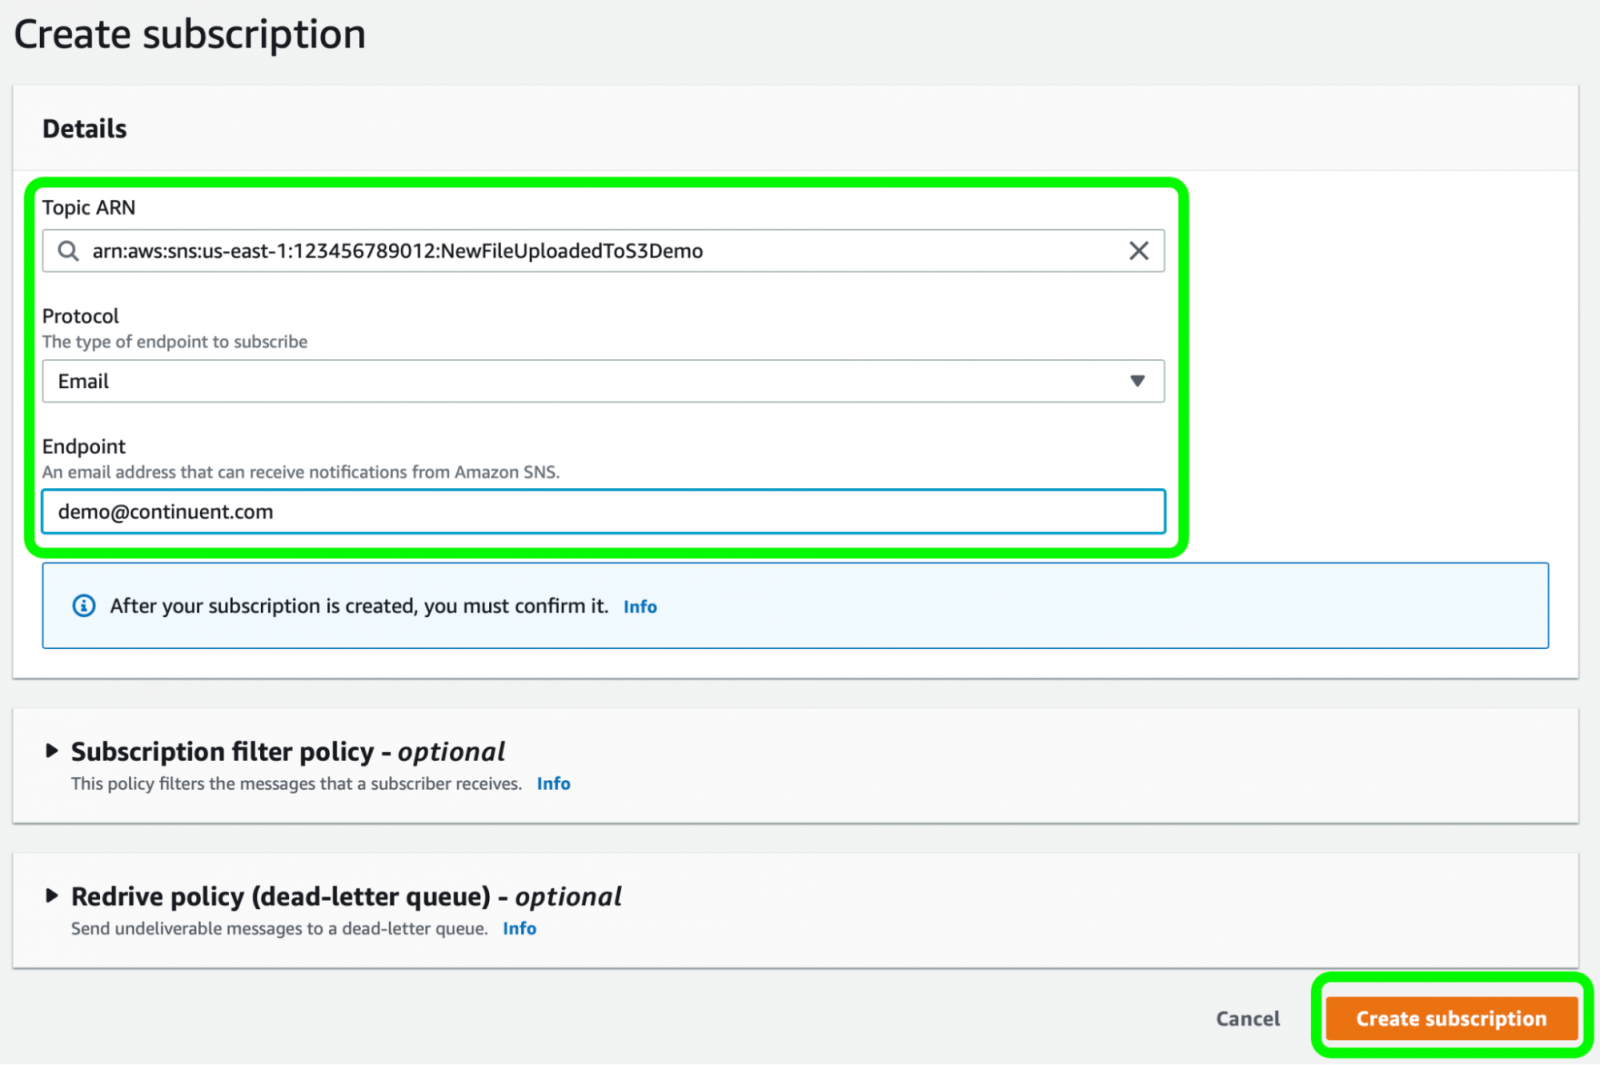Click inside the Topic ARN search field

tap(604, 251)
